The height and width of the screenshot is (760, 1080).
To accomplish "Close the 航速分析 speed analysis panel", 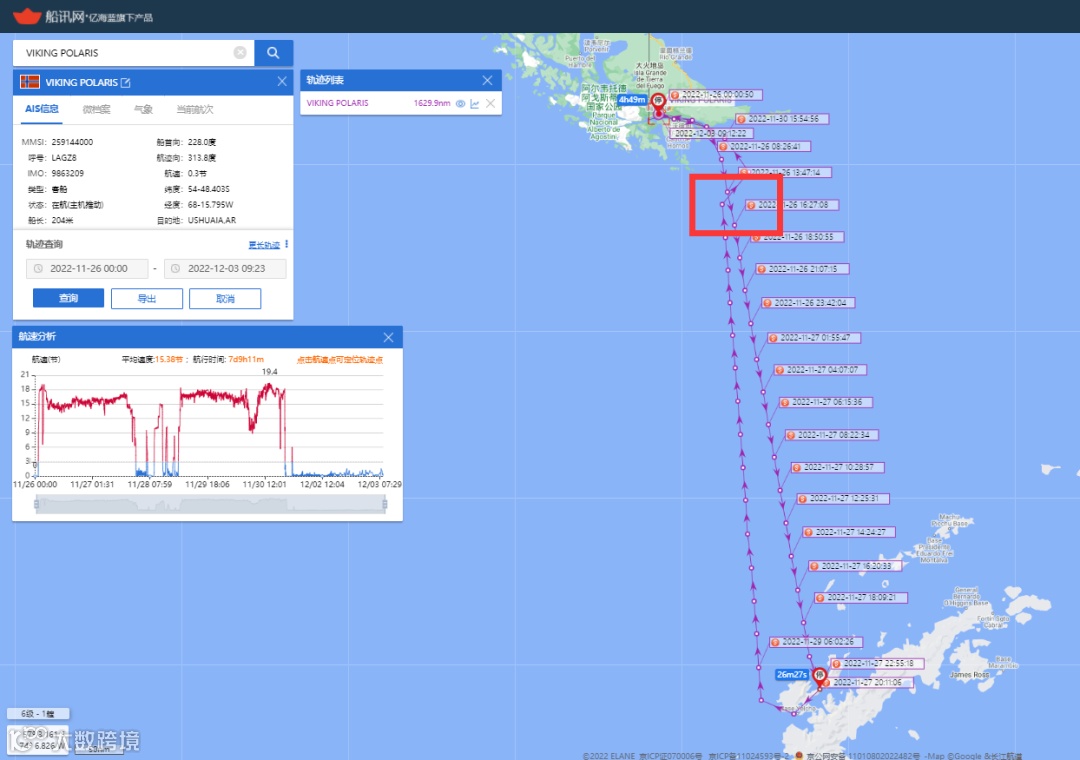I will tap(388, 337).
